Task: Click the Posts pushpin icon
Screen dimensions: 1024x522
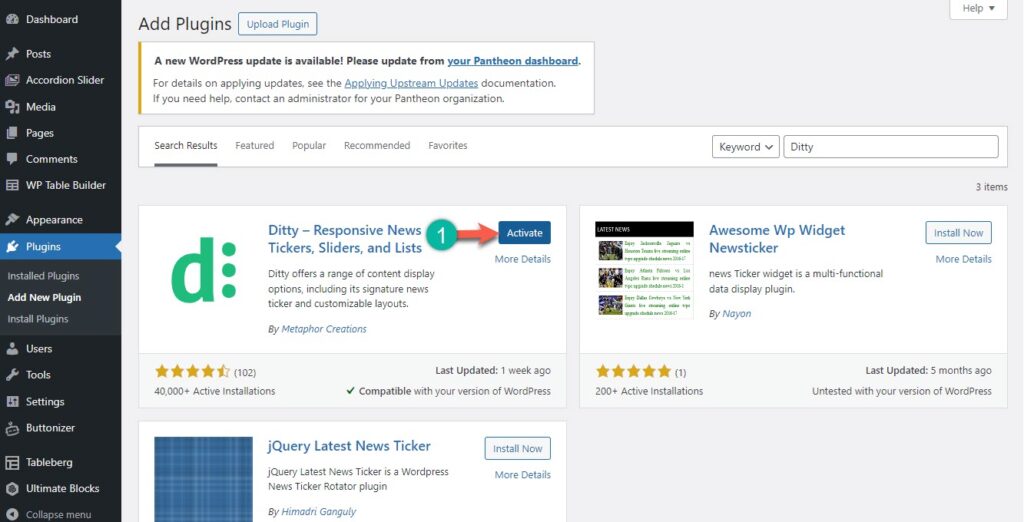Action: click(x=12, y=54)
